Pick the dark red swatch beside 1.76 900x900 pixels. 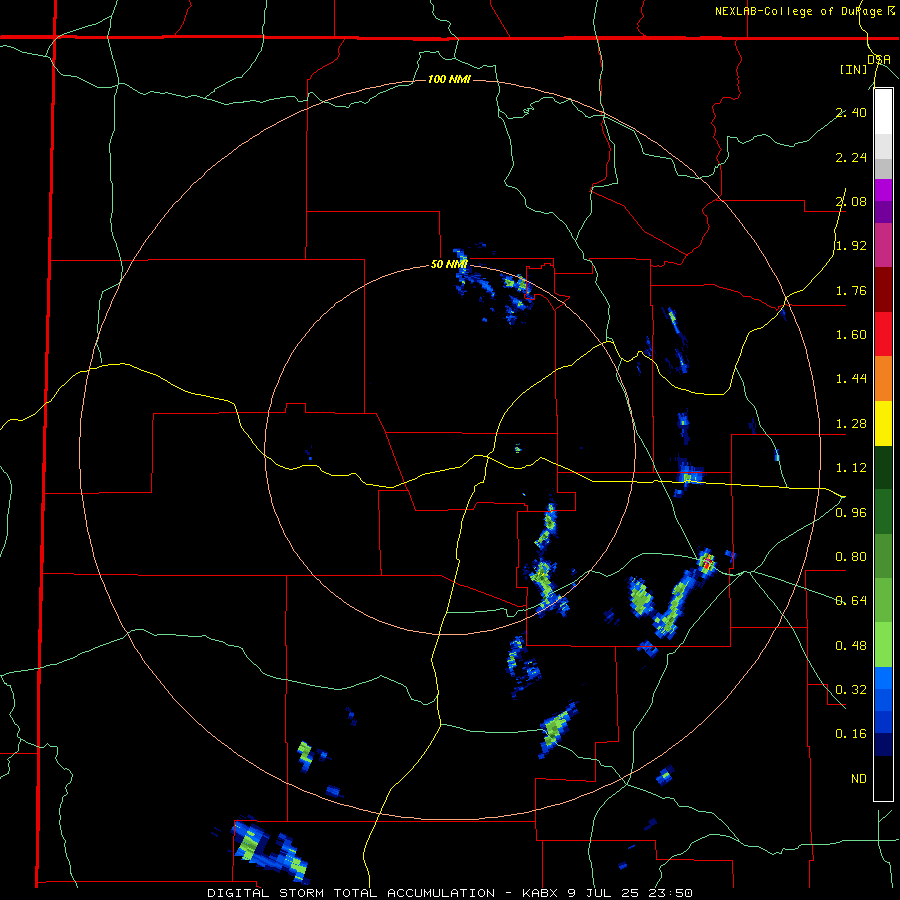[x=883, y=290]
